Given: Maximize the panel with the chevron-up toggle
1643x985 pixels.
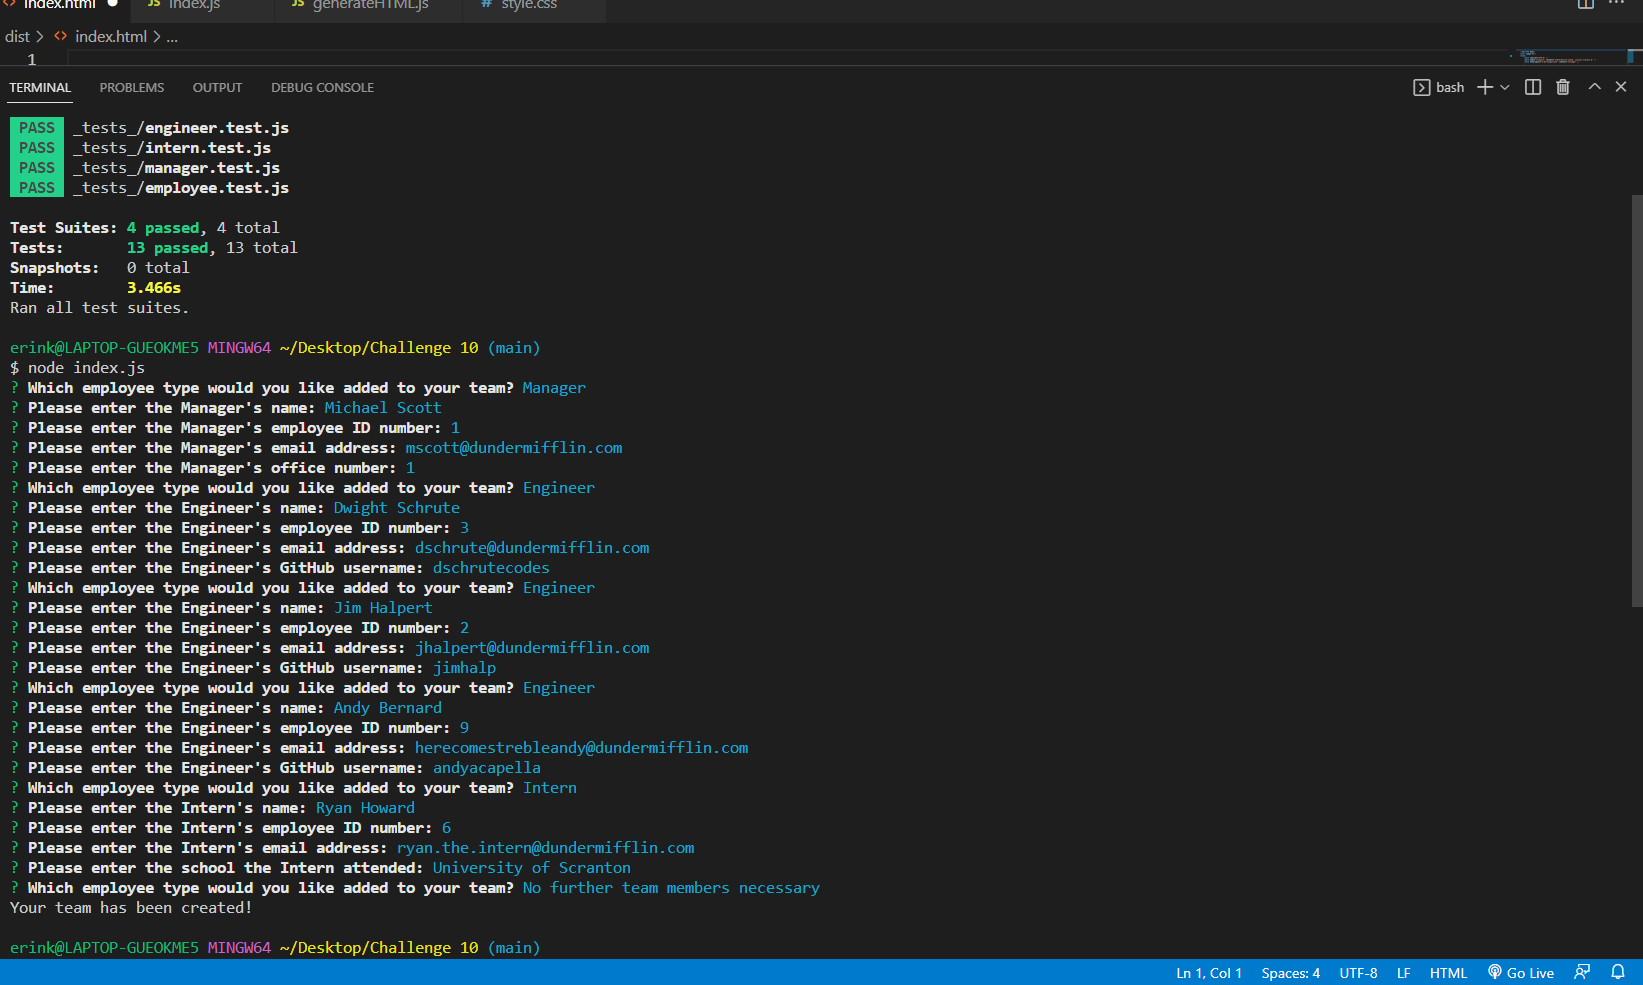Looking at the screenshot, I should point(1594,87).
